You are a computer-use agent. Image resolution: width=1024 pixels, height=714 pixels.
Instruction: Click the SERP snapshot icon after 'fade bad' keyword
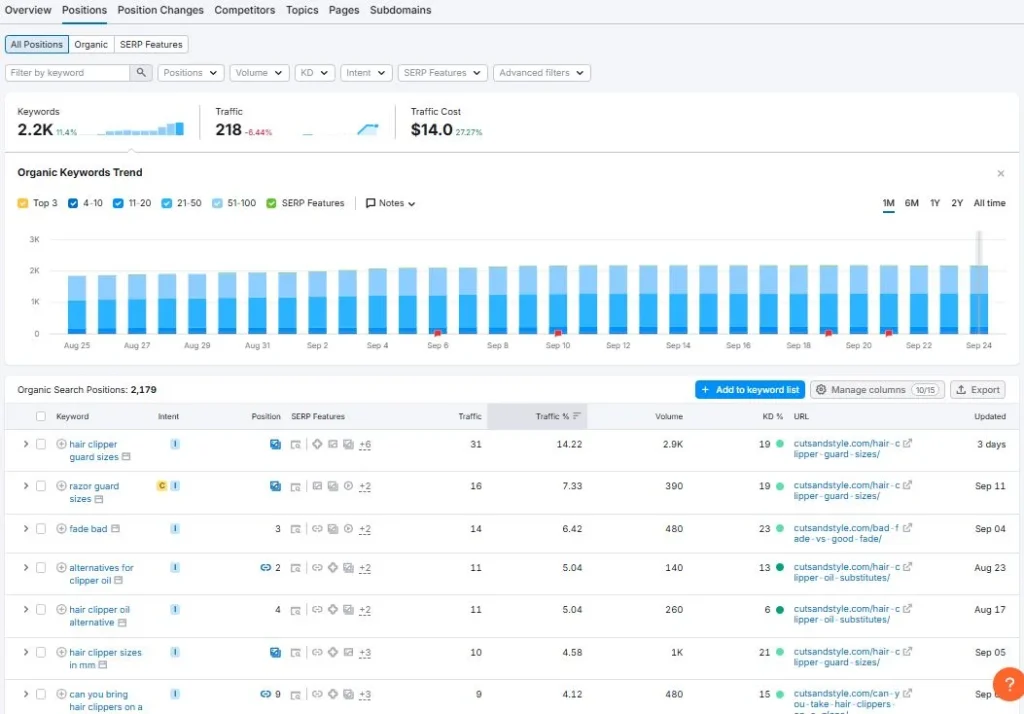click(x=115, y=528)
